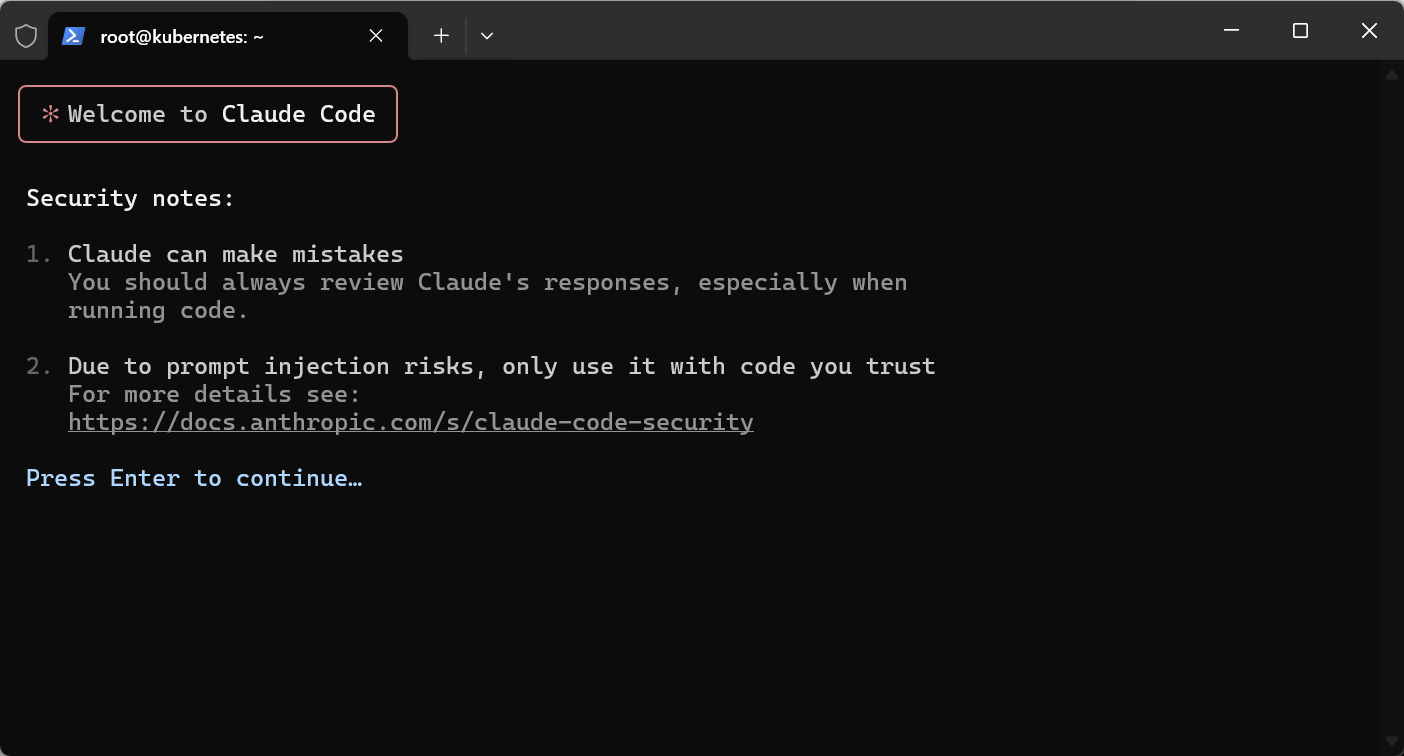Click the Claude can make mistakes line

[x=236, y=254]
